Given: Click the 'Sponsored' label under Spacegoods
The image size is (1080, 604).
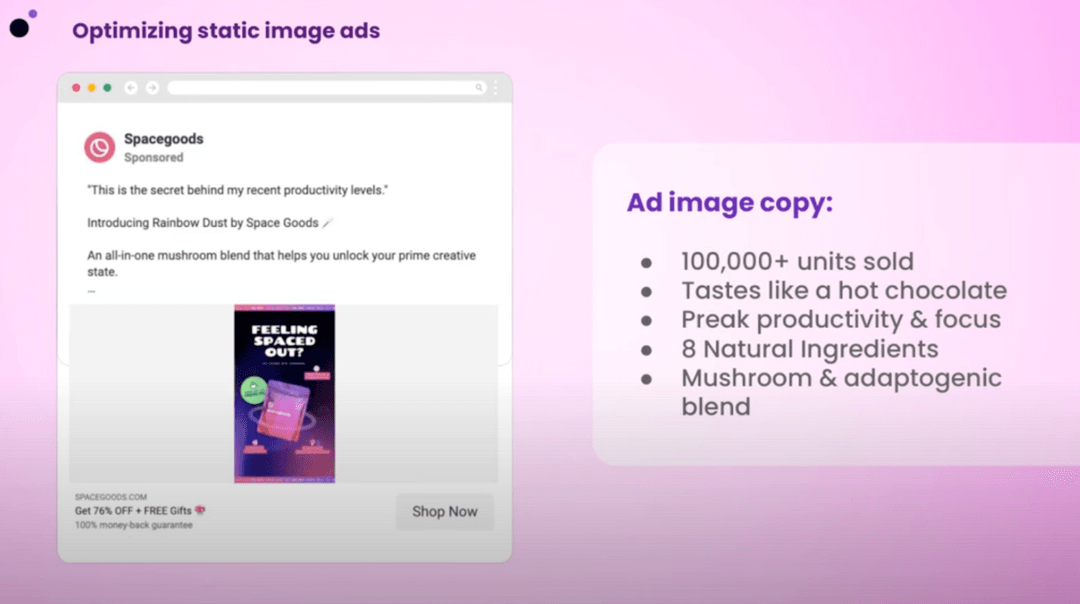Looking at the screenshot, I should (x=154, y=158).
